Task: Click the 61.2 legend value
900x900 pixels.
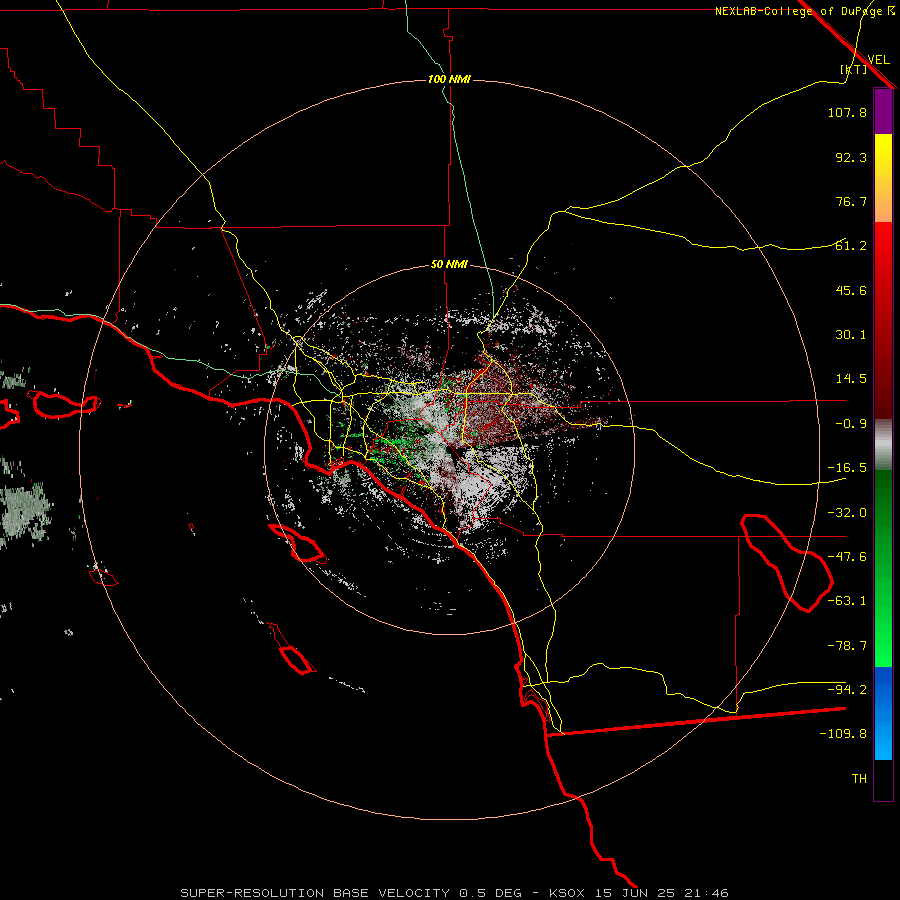Action: point(851,246)
